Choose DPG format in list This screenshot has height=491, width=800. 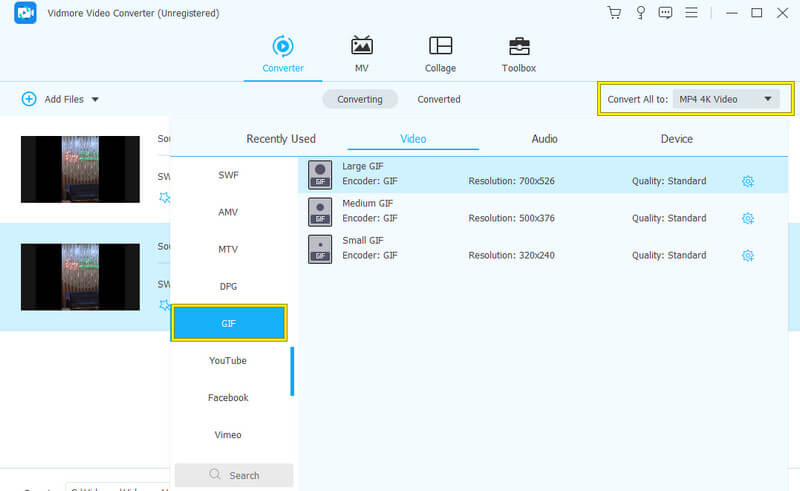click(228, 286)
